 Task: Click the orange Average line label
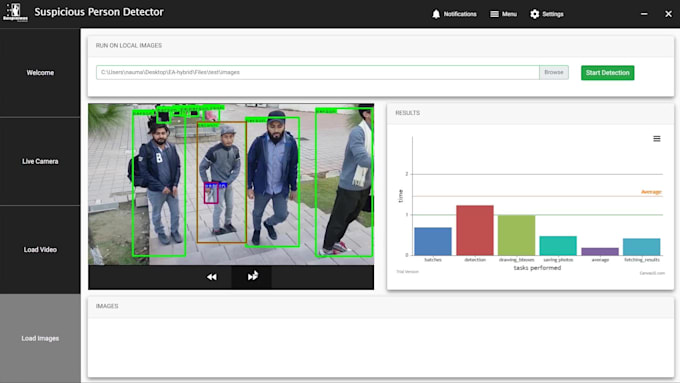651,192
